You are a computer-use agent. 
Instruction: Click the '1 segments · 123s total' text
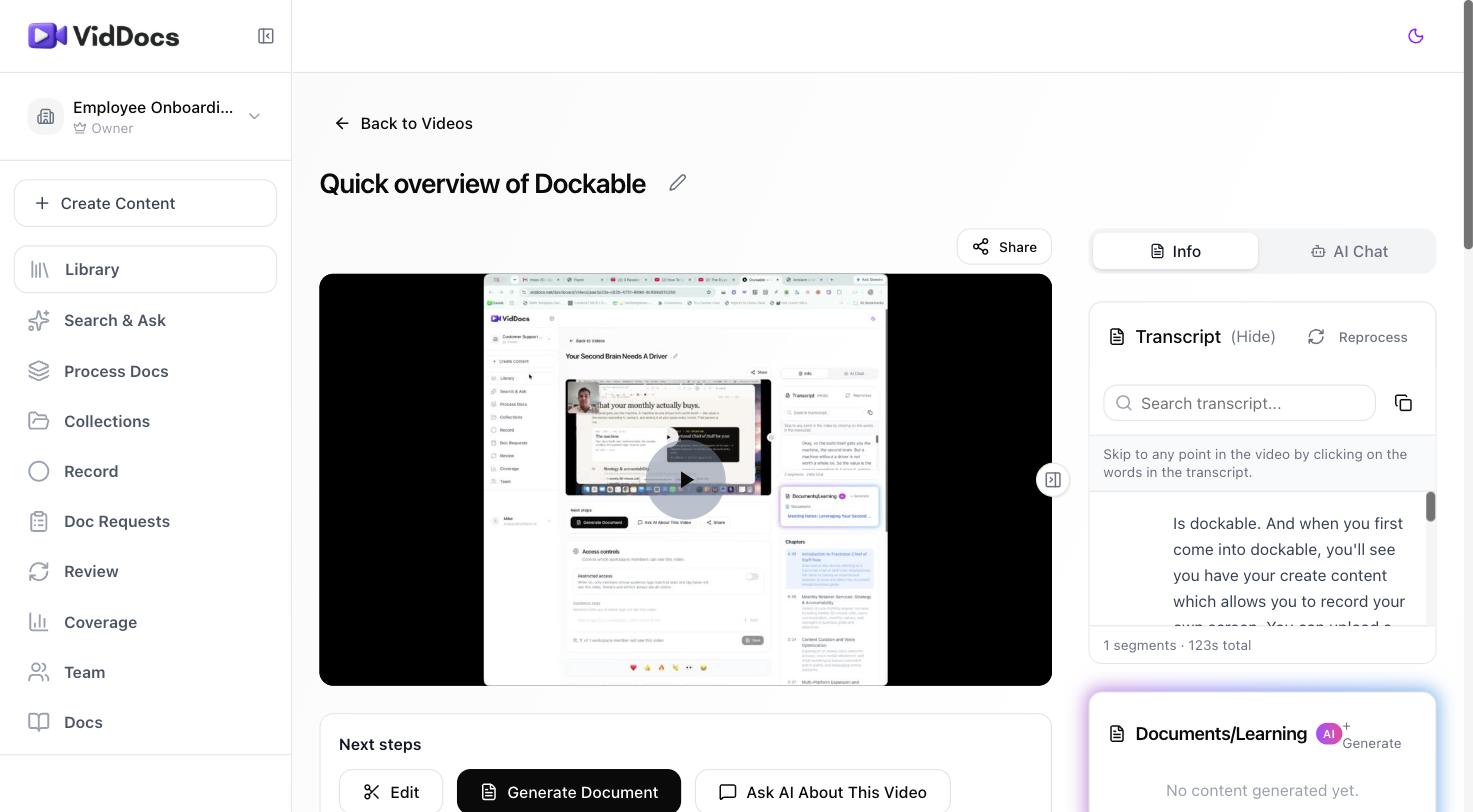click(x=1177, y=645)
